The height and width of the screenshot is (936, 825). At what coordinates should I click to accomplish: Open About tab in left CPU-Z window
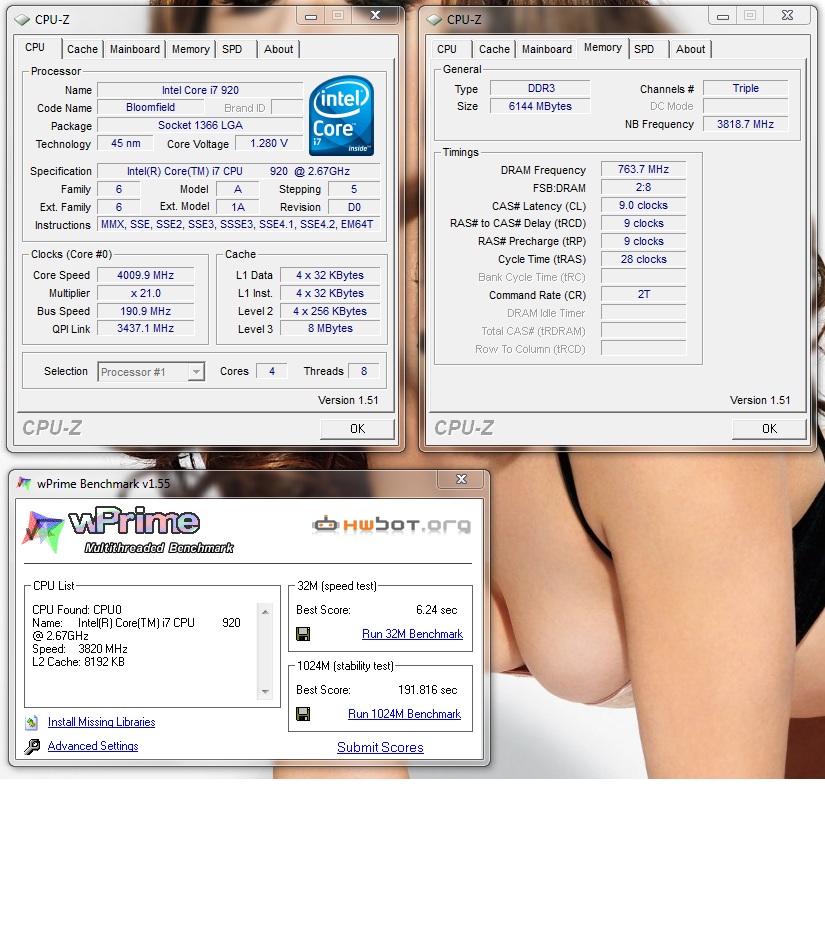[x=279, y=49]
